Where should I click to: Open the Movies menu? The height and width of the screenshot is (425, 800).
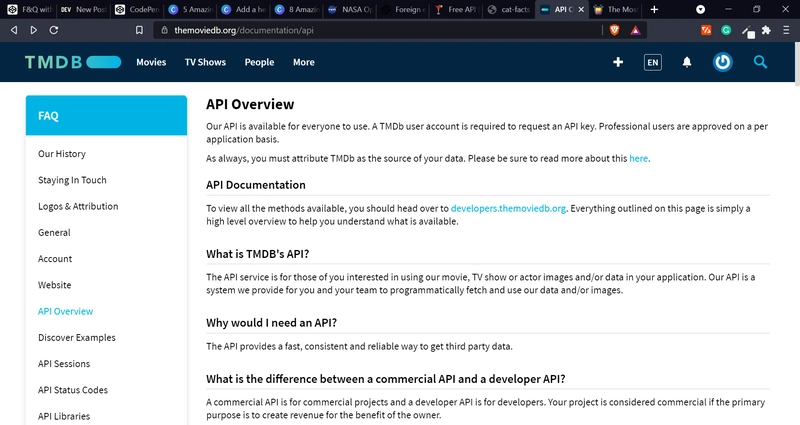[x=151, y=62]
